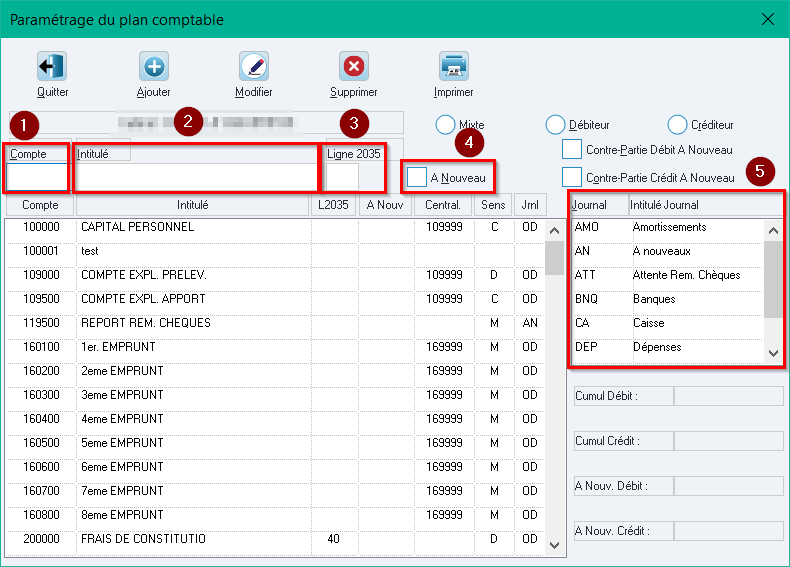Click the Central. column header

pos(443,205)
